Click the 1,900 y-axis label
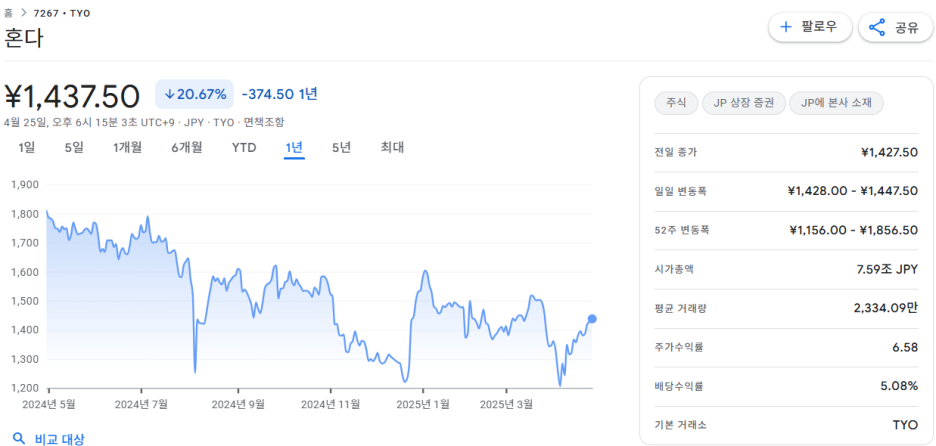Viewport: 936px width, 446px height. pyautogui.click(x=24, y=184)
